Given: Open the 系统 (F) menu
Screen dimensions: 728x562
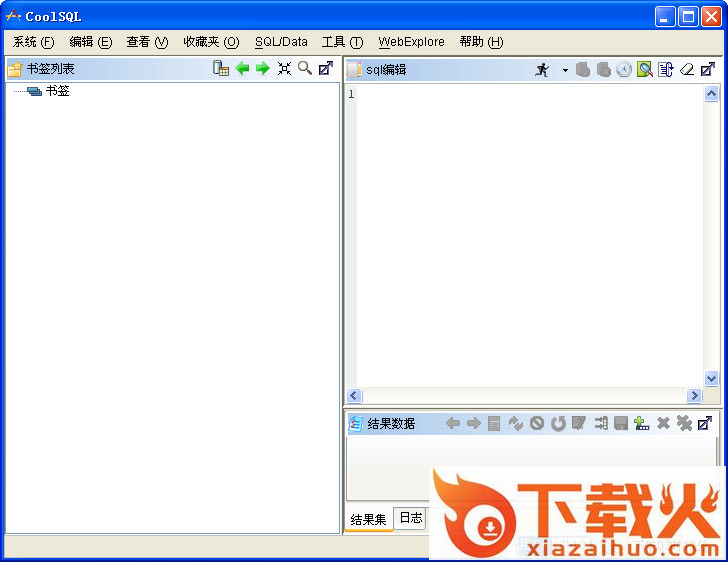Looking at the screenshot, I should point(33,42).
